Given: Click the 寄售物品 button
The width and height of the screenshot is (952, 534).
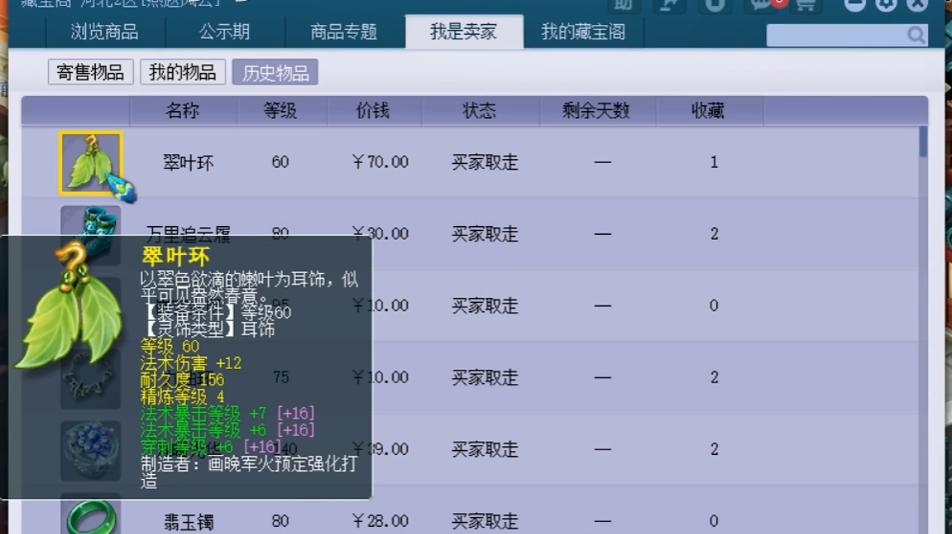Looking at the screenshot, I should click(x=91, y=72).
